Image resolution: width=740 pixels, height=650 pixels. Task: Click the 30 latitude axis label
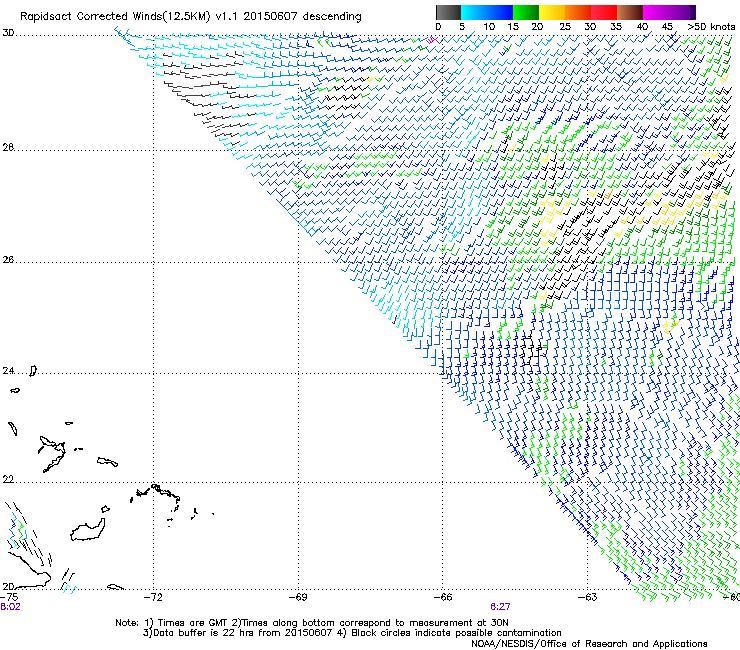[x=8, y=33]
